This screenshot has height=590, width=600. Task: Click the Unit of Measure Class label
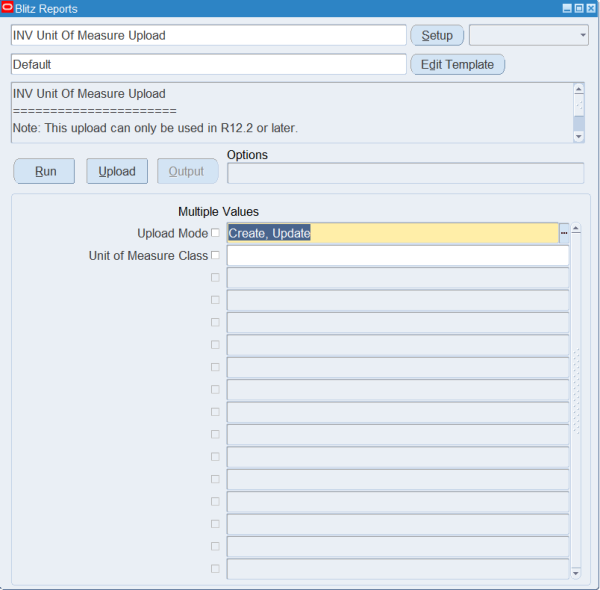click(x=148, y=255)
